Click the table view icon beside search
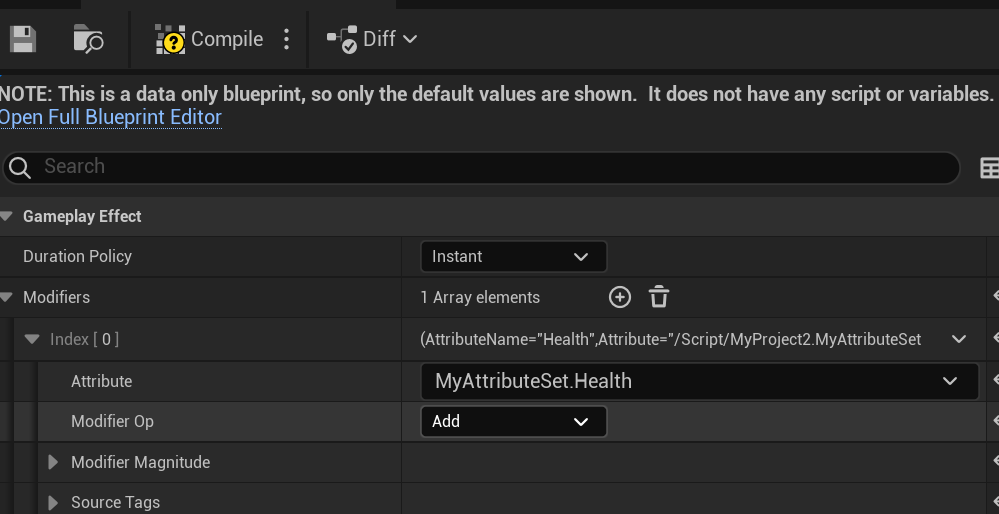This screenshot has height=514, width=999. 989,167
